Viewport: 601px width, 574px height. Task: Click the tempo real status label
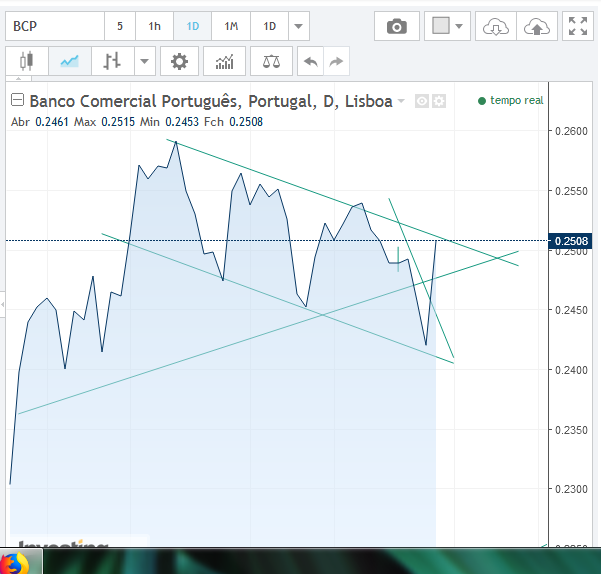[x=516, y=100]
